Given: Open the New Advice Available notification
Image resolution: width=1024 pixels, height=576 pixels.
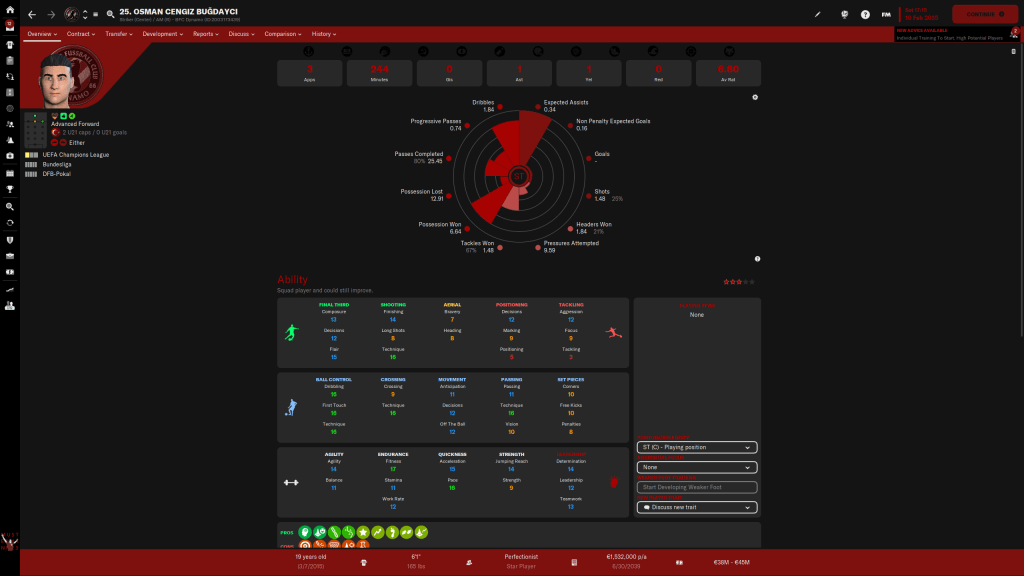Looking at the screenshot, I should click(x=950, y=34).
